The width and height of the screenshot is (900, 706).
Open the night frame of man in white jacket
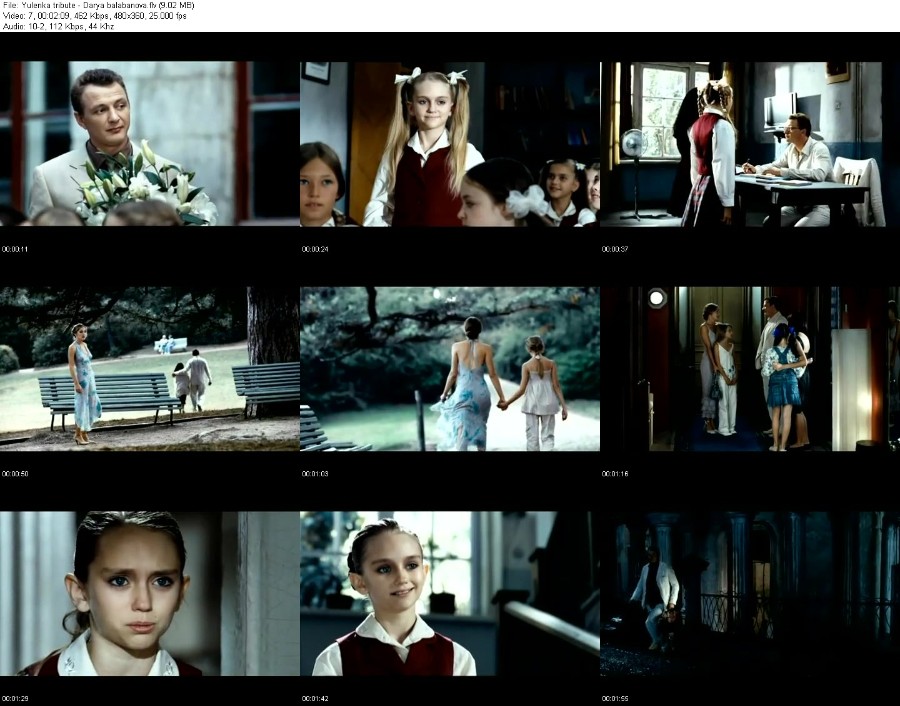tap(750, 593)
